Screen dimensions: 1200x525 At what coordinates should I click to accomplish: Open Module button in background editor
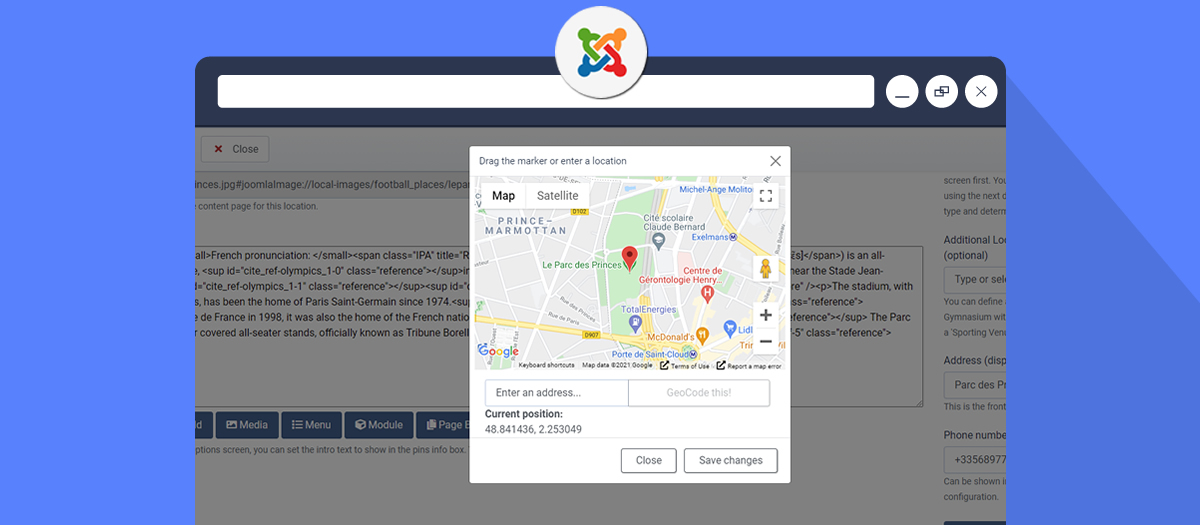click(378, 425)
